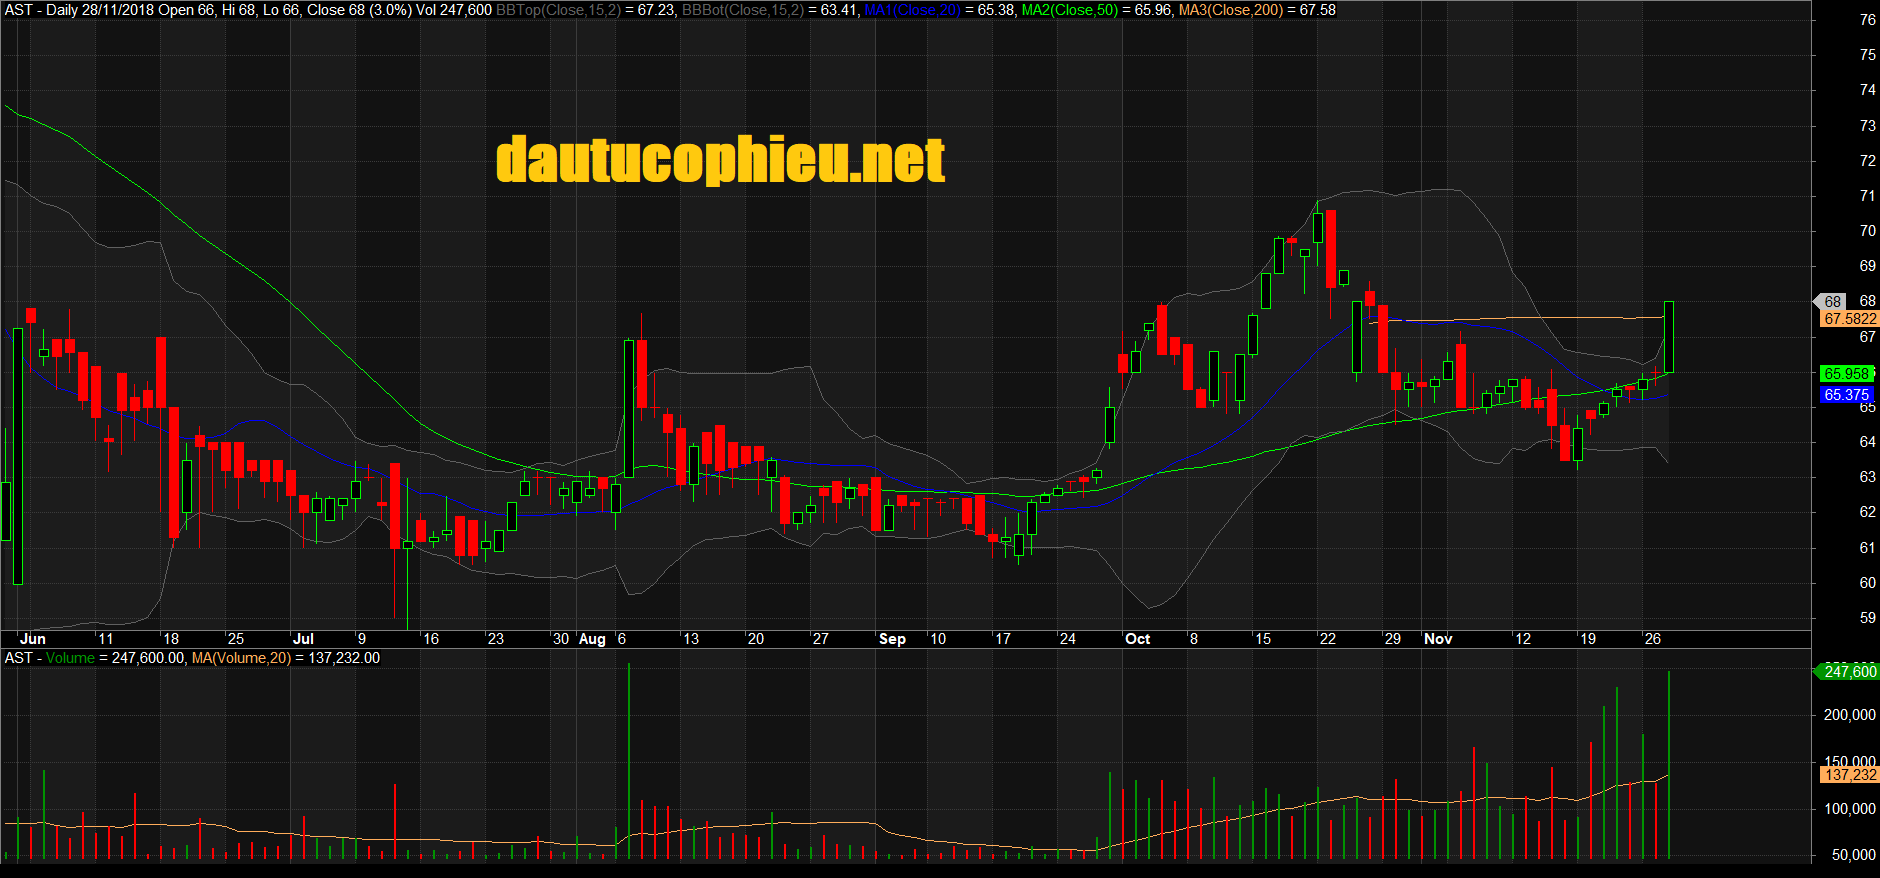1880x878 pixels.
Task: Click the 200,000 label on volume axis
Action: 1850,715
